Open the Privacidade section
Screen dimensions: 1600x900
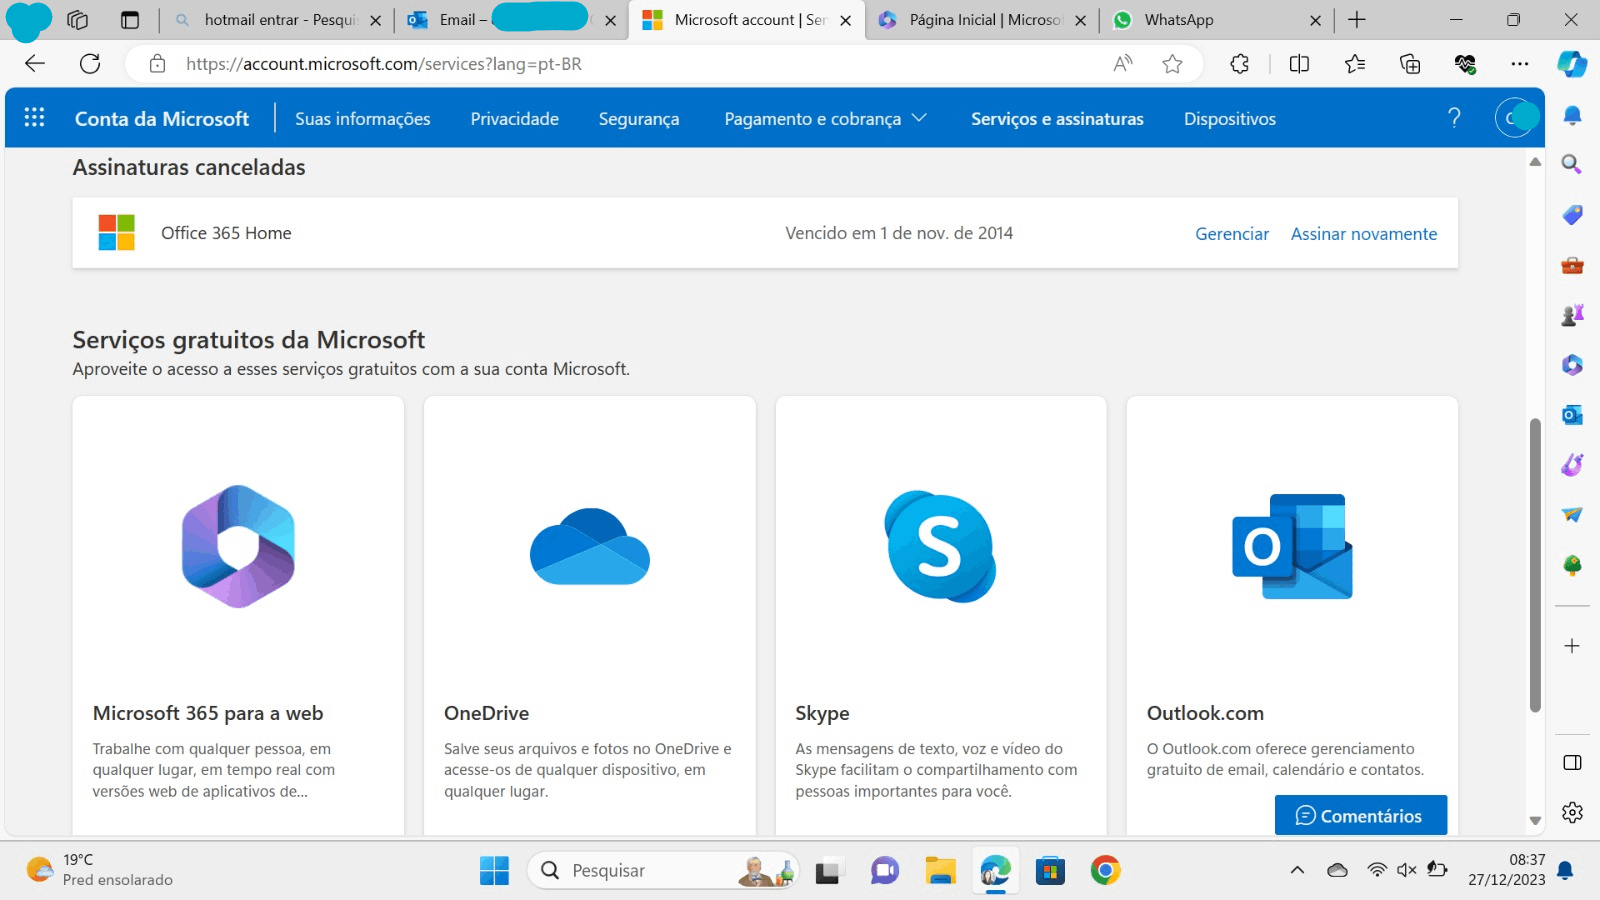click(515, 119)
